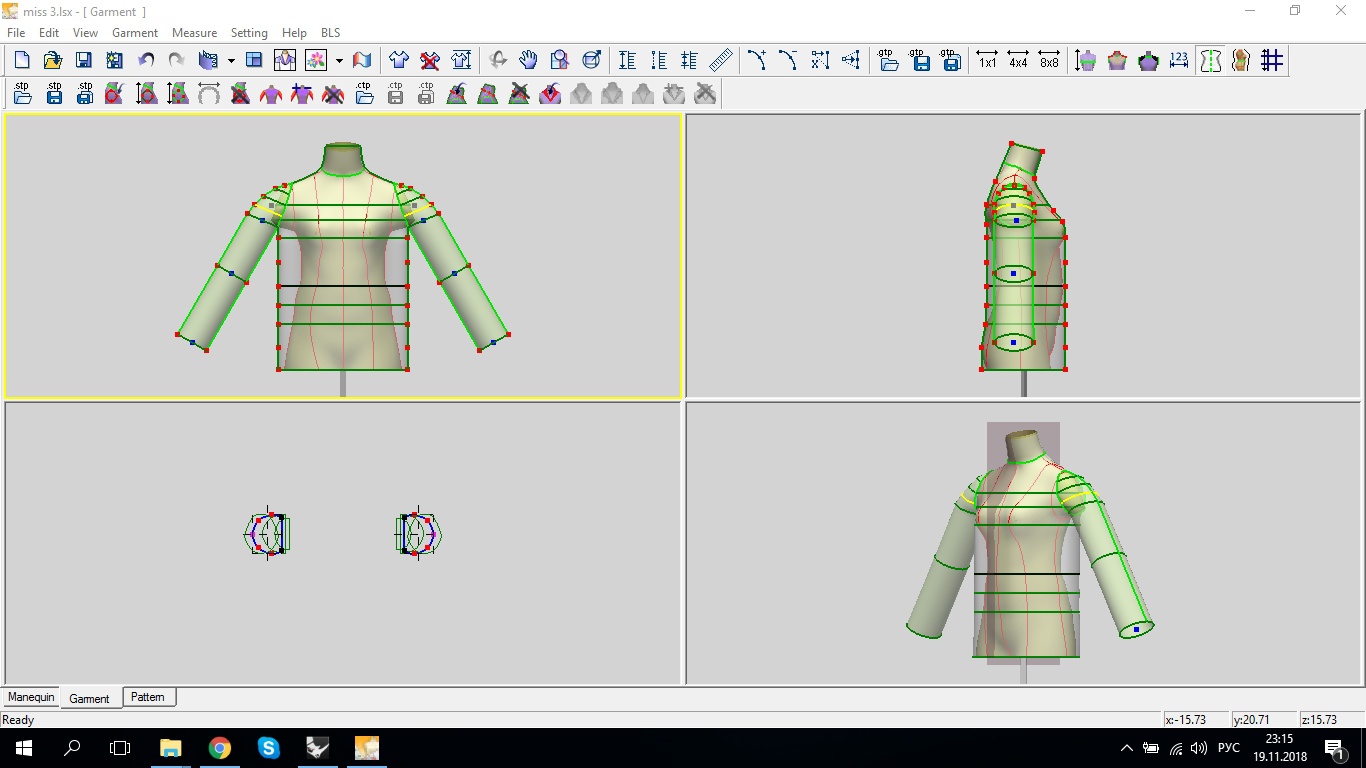
Task: Toggle the grid display button
Action: (x=1271, y=61)
